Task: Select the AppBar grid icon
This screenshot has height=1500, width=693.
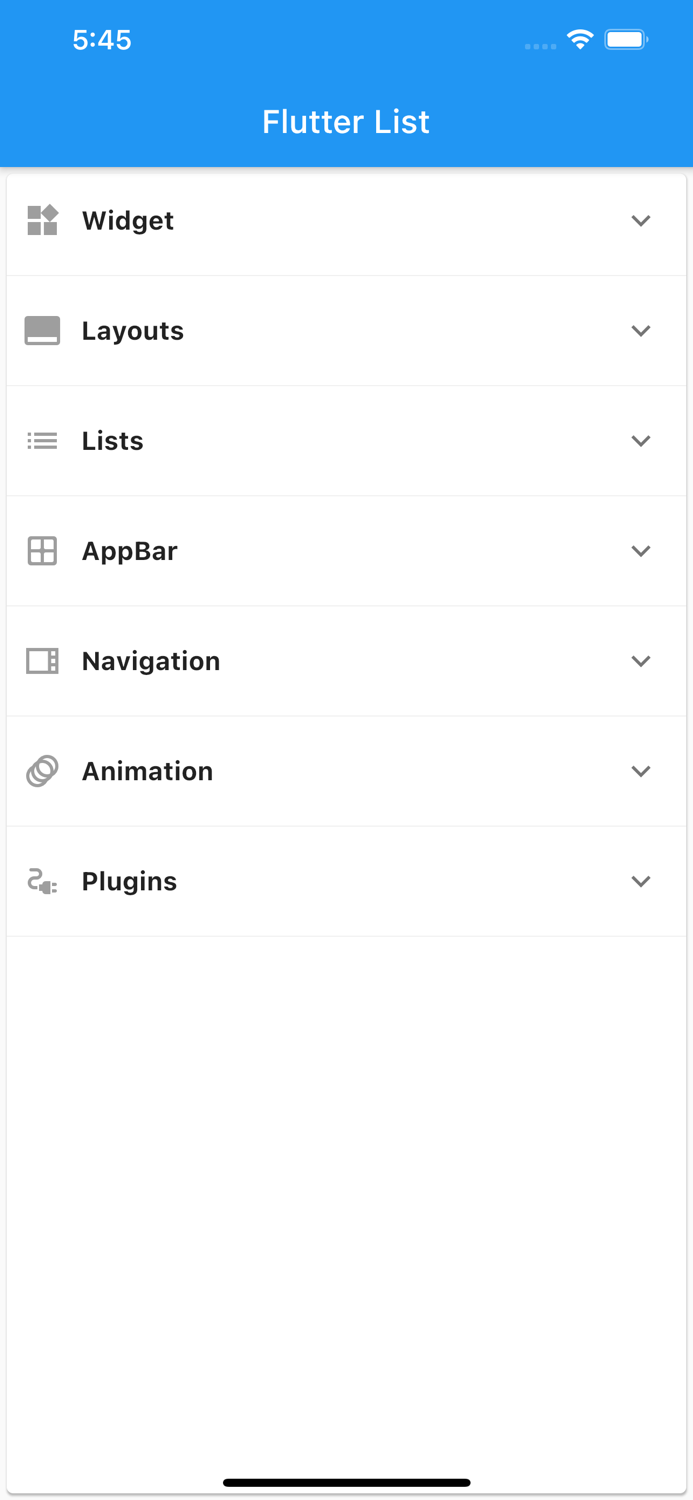Action: coord(42,551)
